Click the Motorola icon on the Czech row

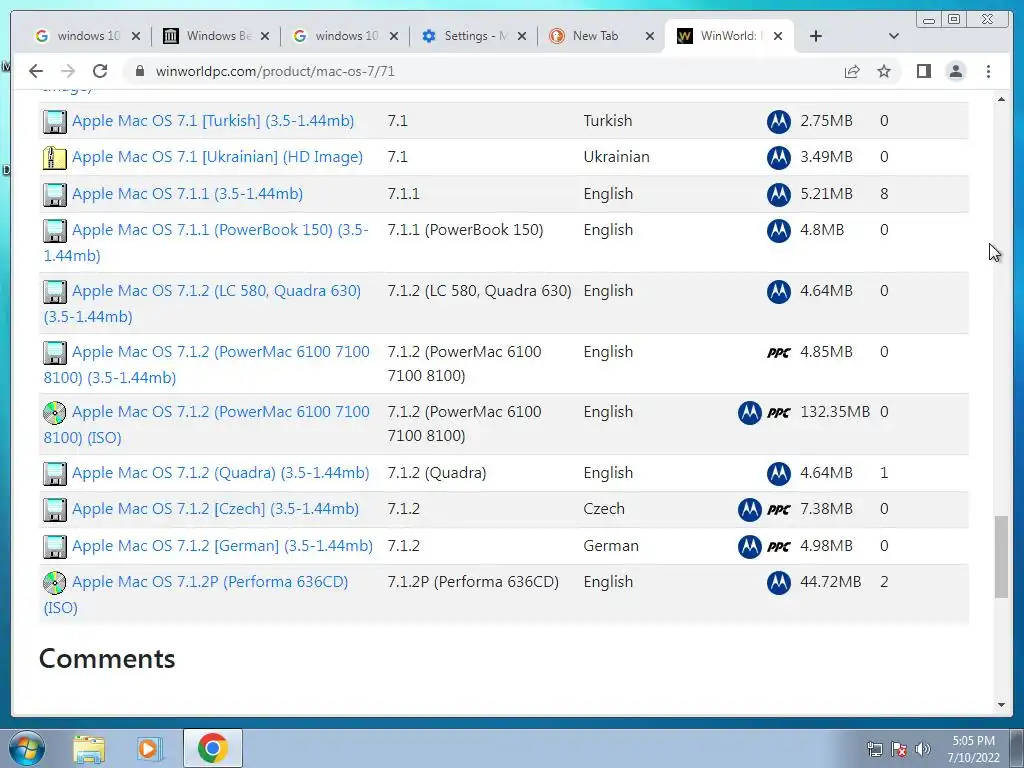(x=750, y=509)
